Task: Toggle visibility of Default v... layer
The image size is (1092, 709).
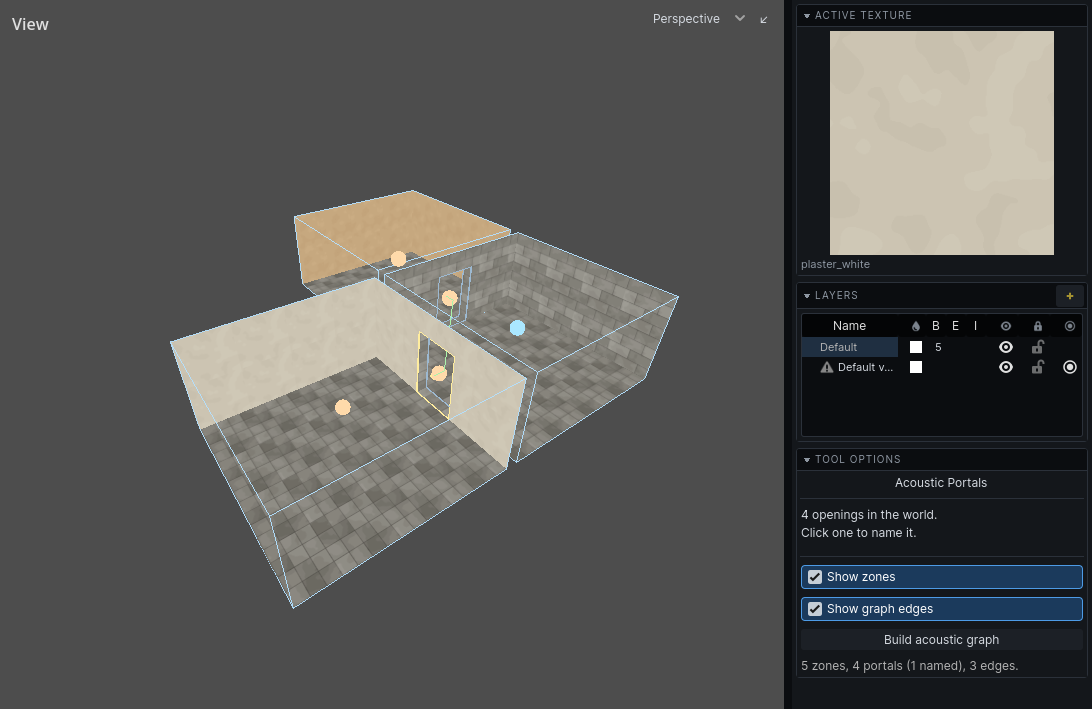Action: click(x=1006, y=367)
